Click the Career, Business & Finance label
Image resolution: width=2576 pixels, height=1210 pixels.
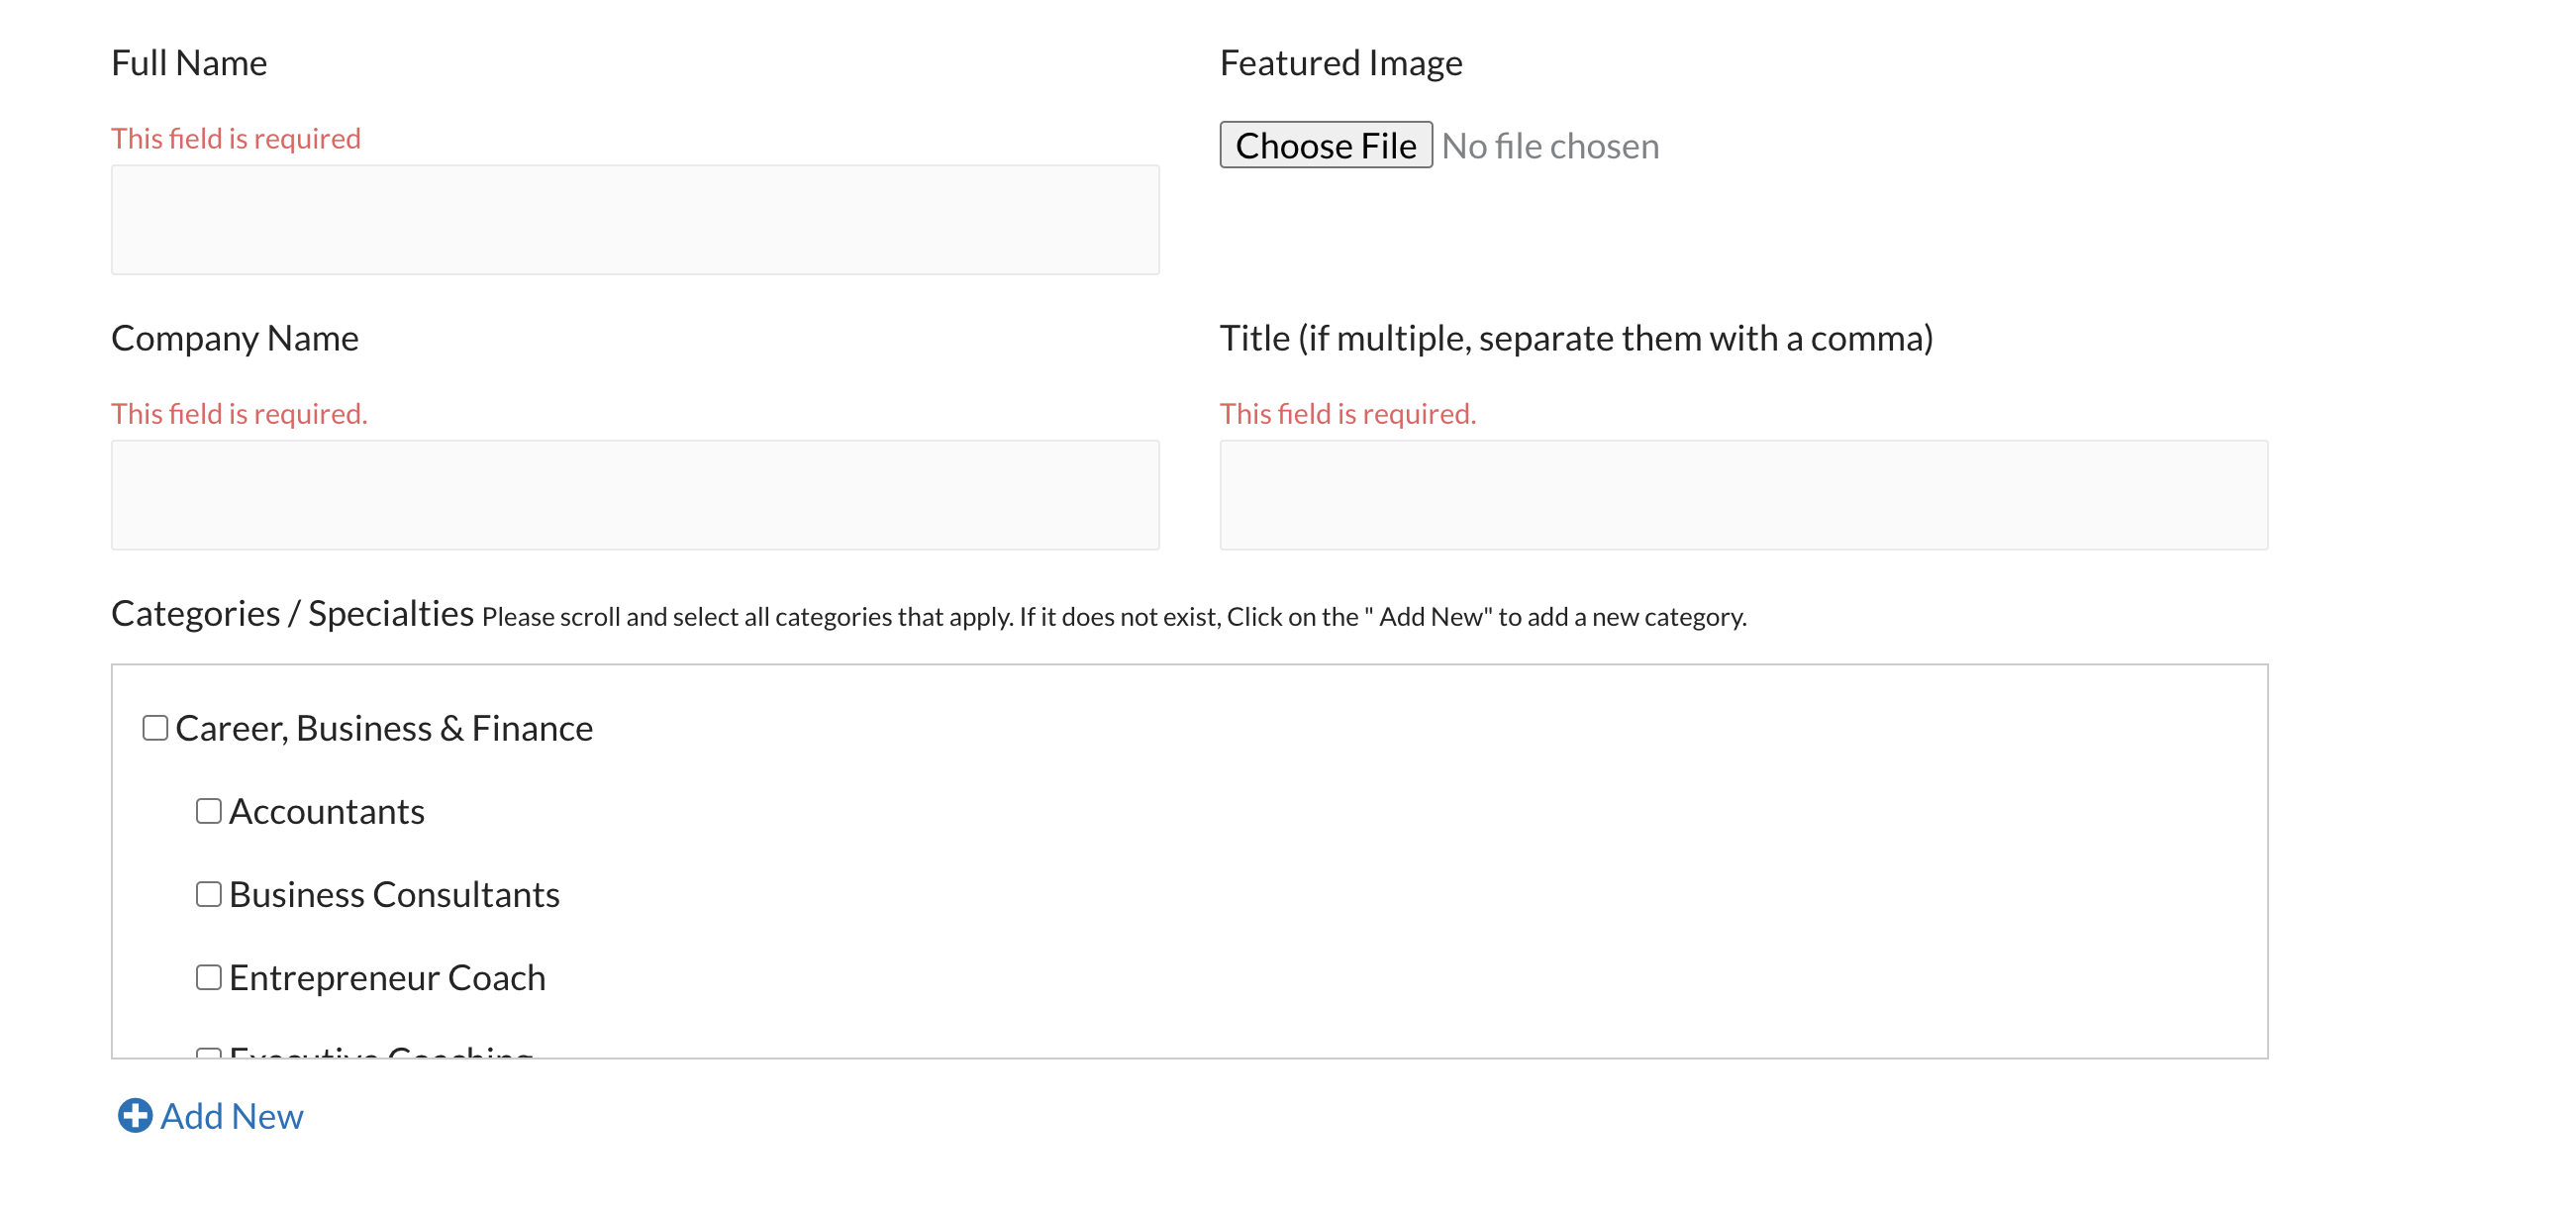click(x=384, y=728)
